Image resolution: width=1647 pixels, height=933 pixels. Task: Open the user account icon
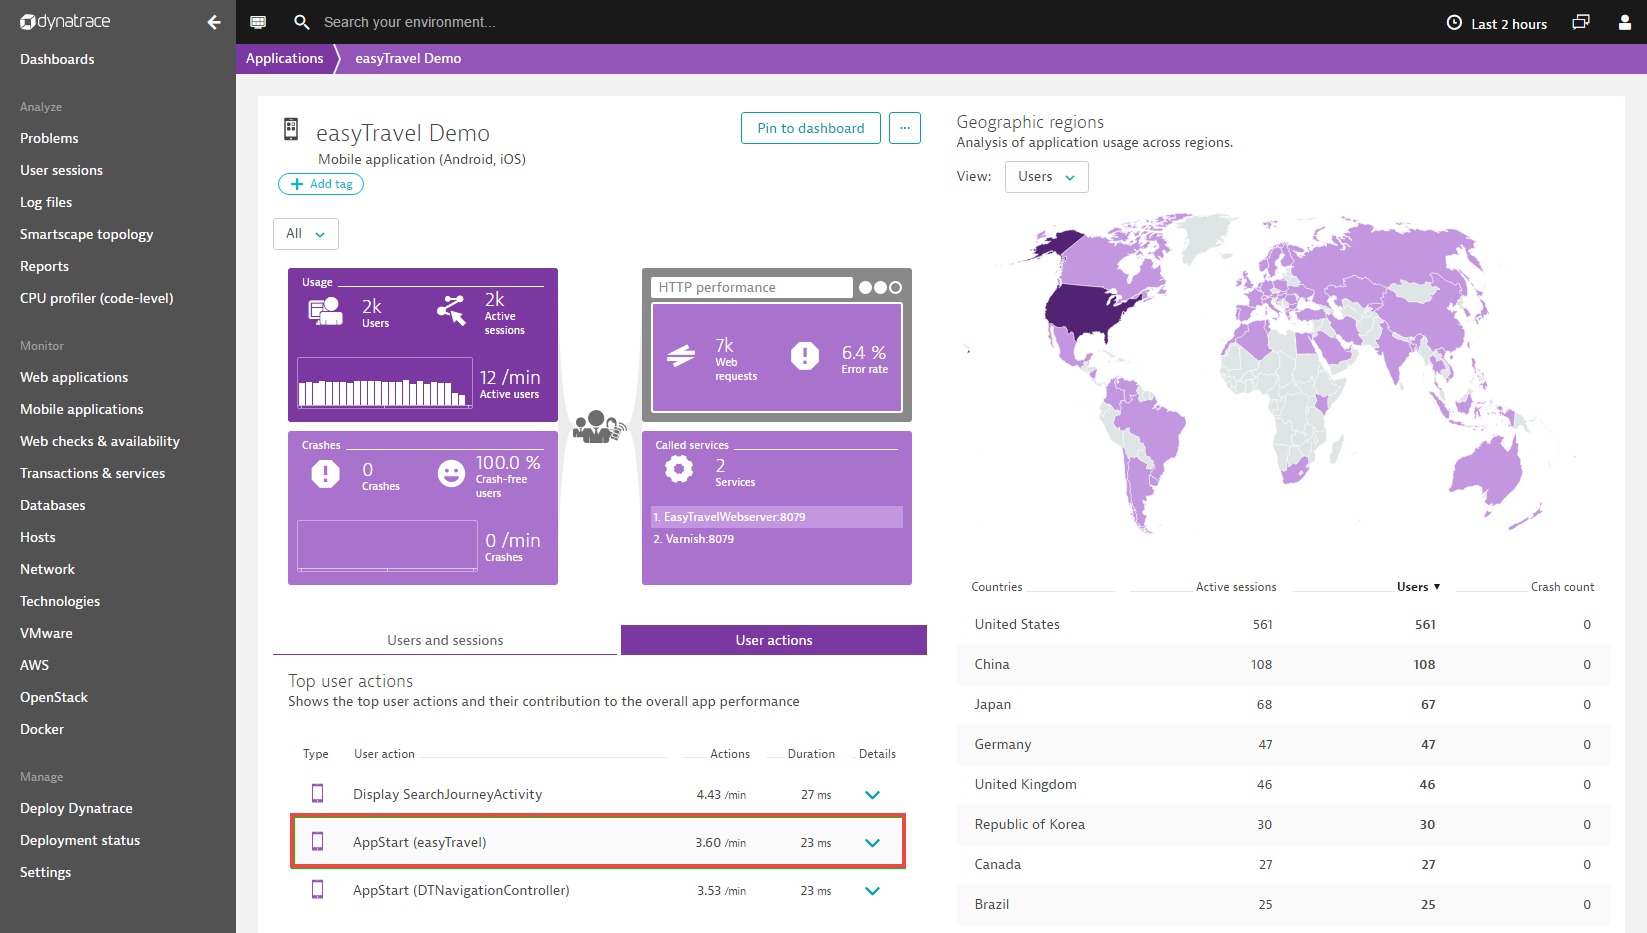pos(1625,22)
